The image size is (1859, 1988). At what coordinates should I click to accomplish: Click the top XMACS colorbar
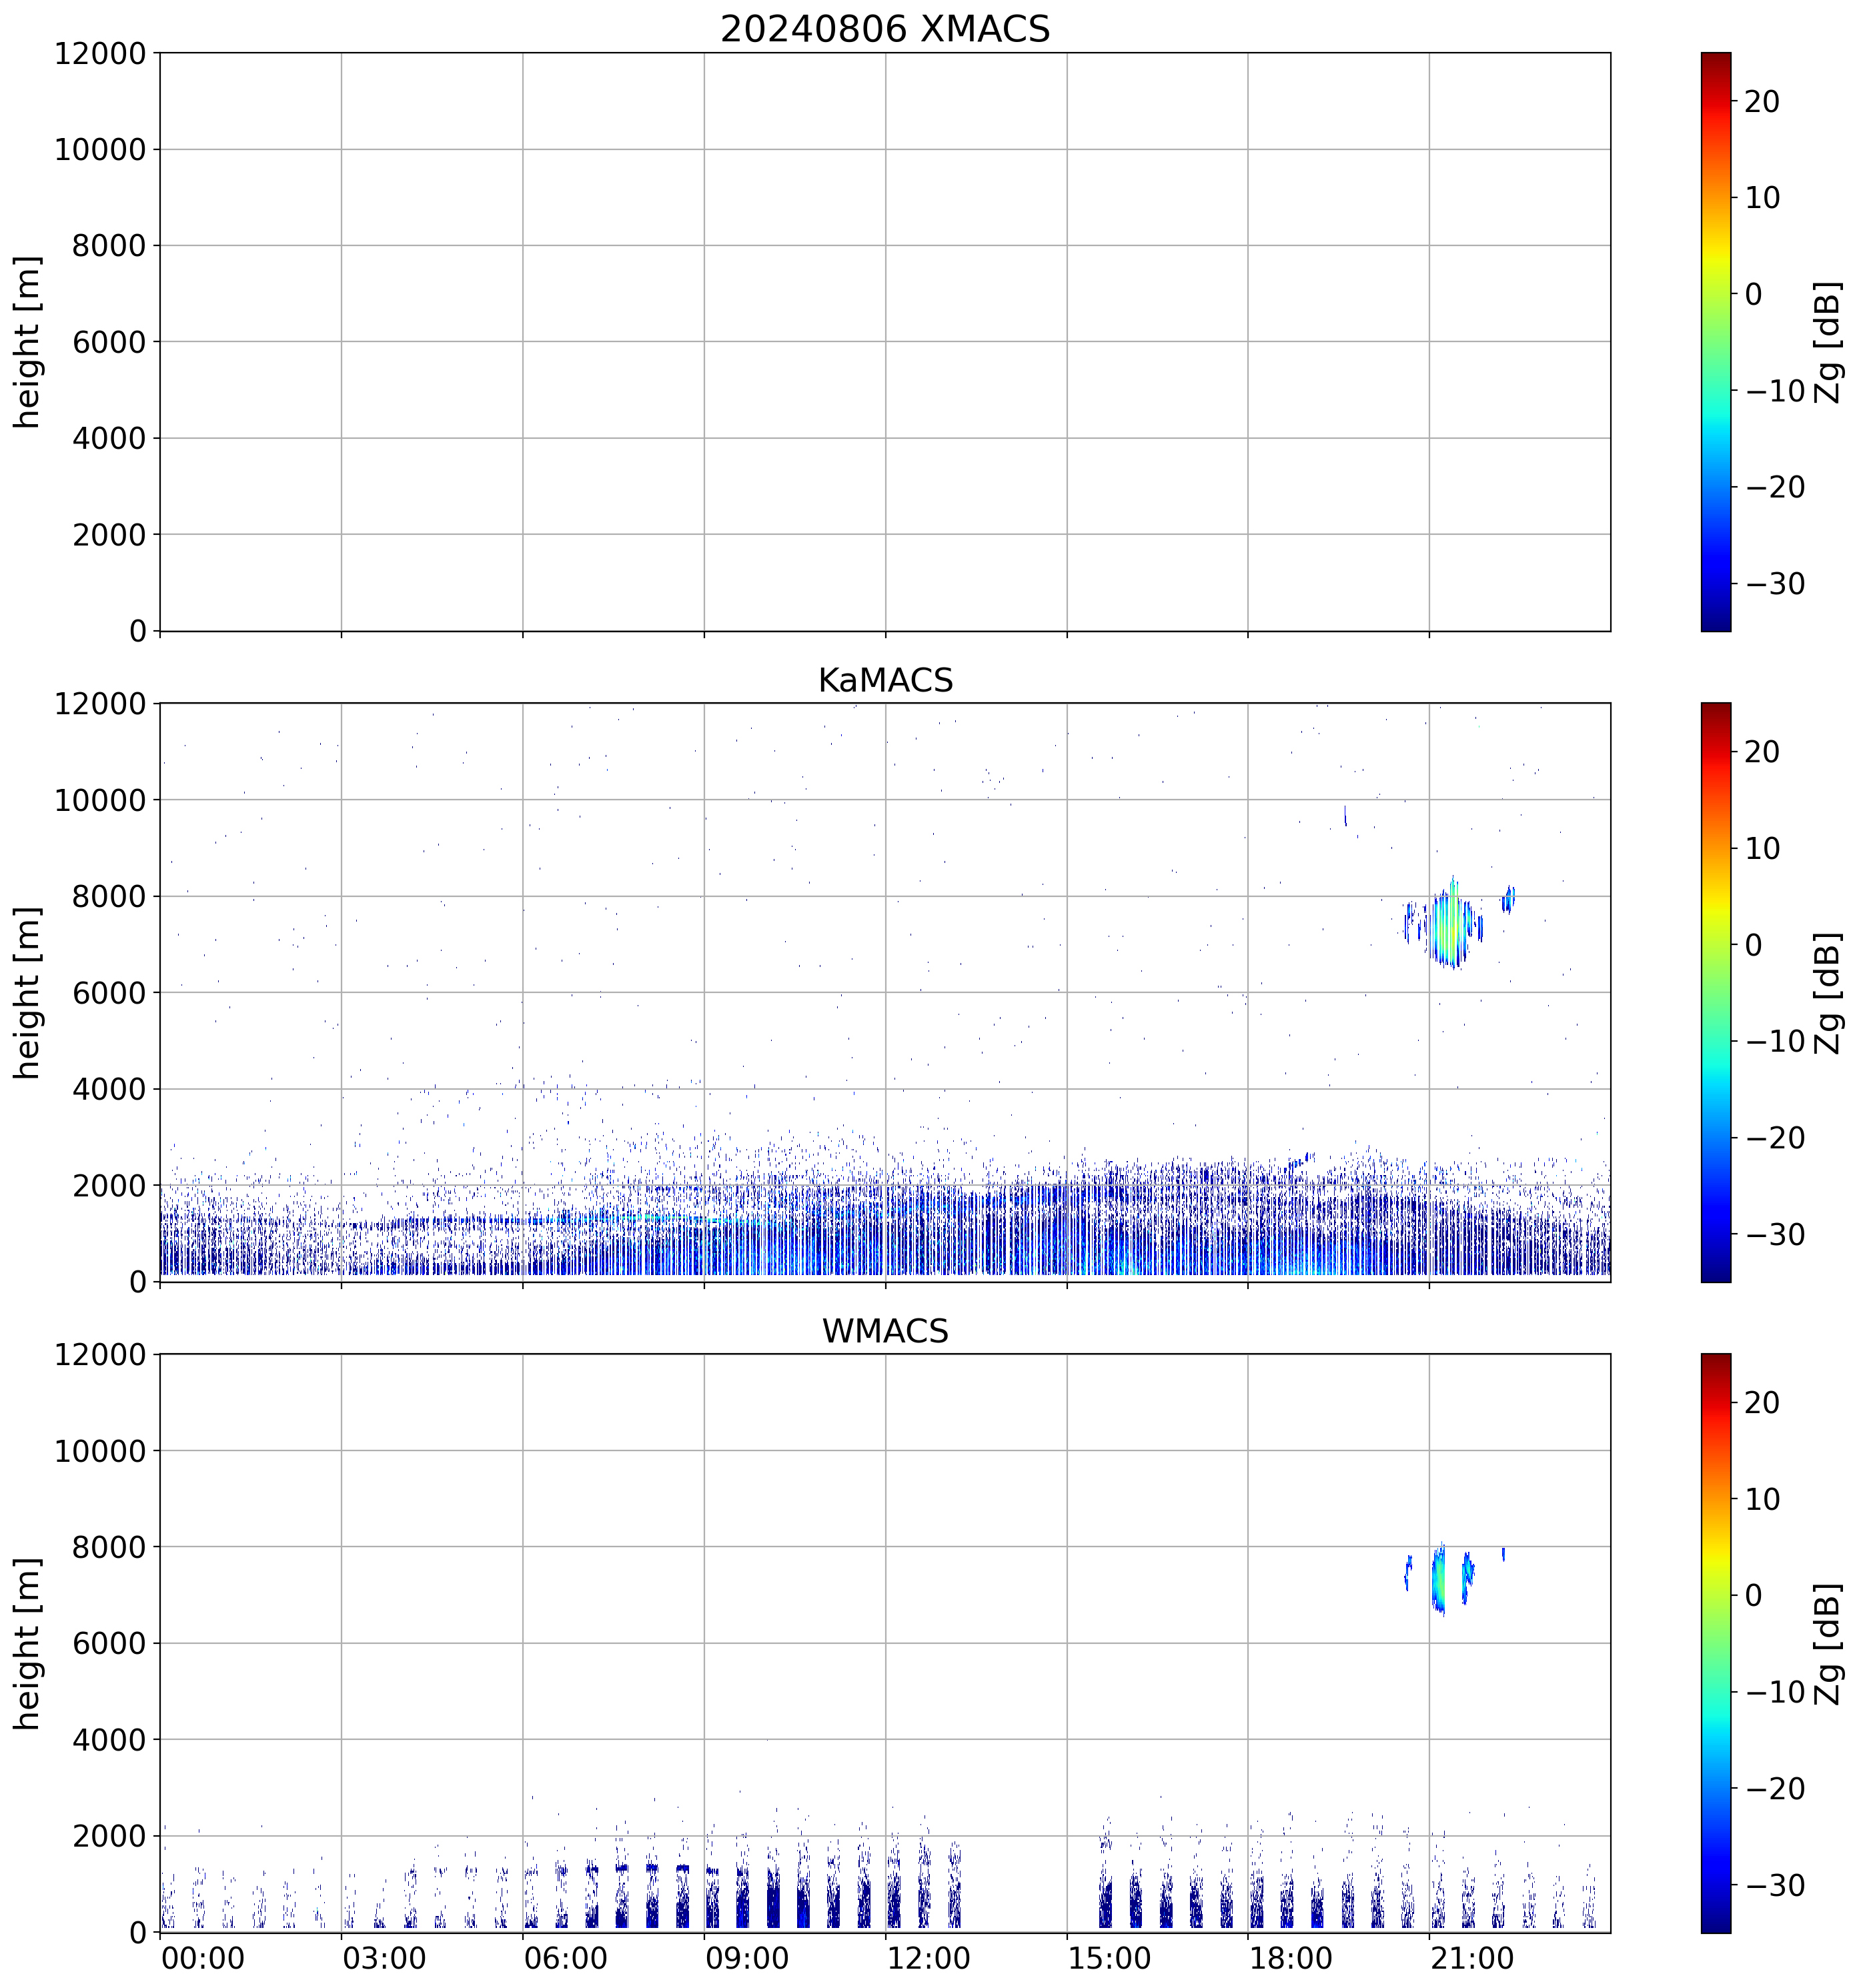1715,341
